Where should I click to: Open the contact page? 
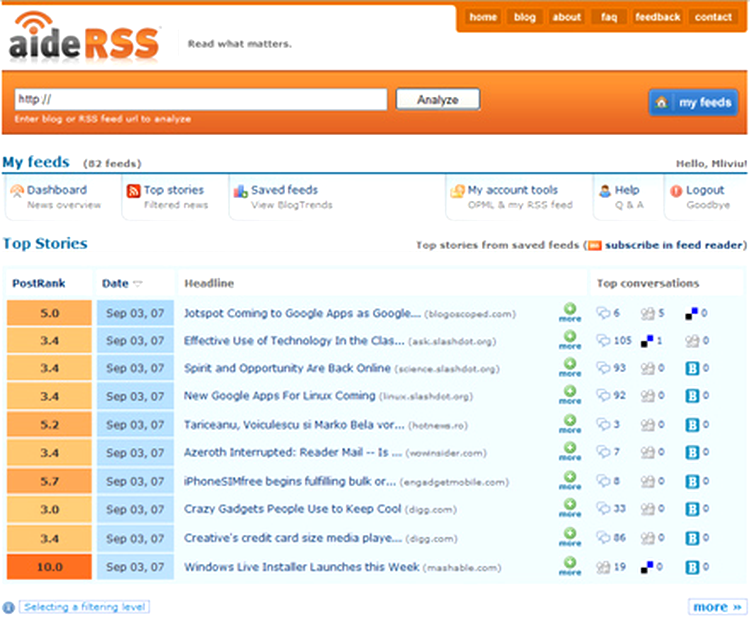[713, 17]
